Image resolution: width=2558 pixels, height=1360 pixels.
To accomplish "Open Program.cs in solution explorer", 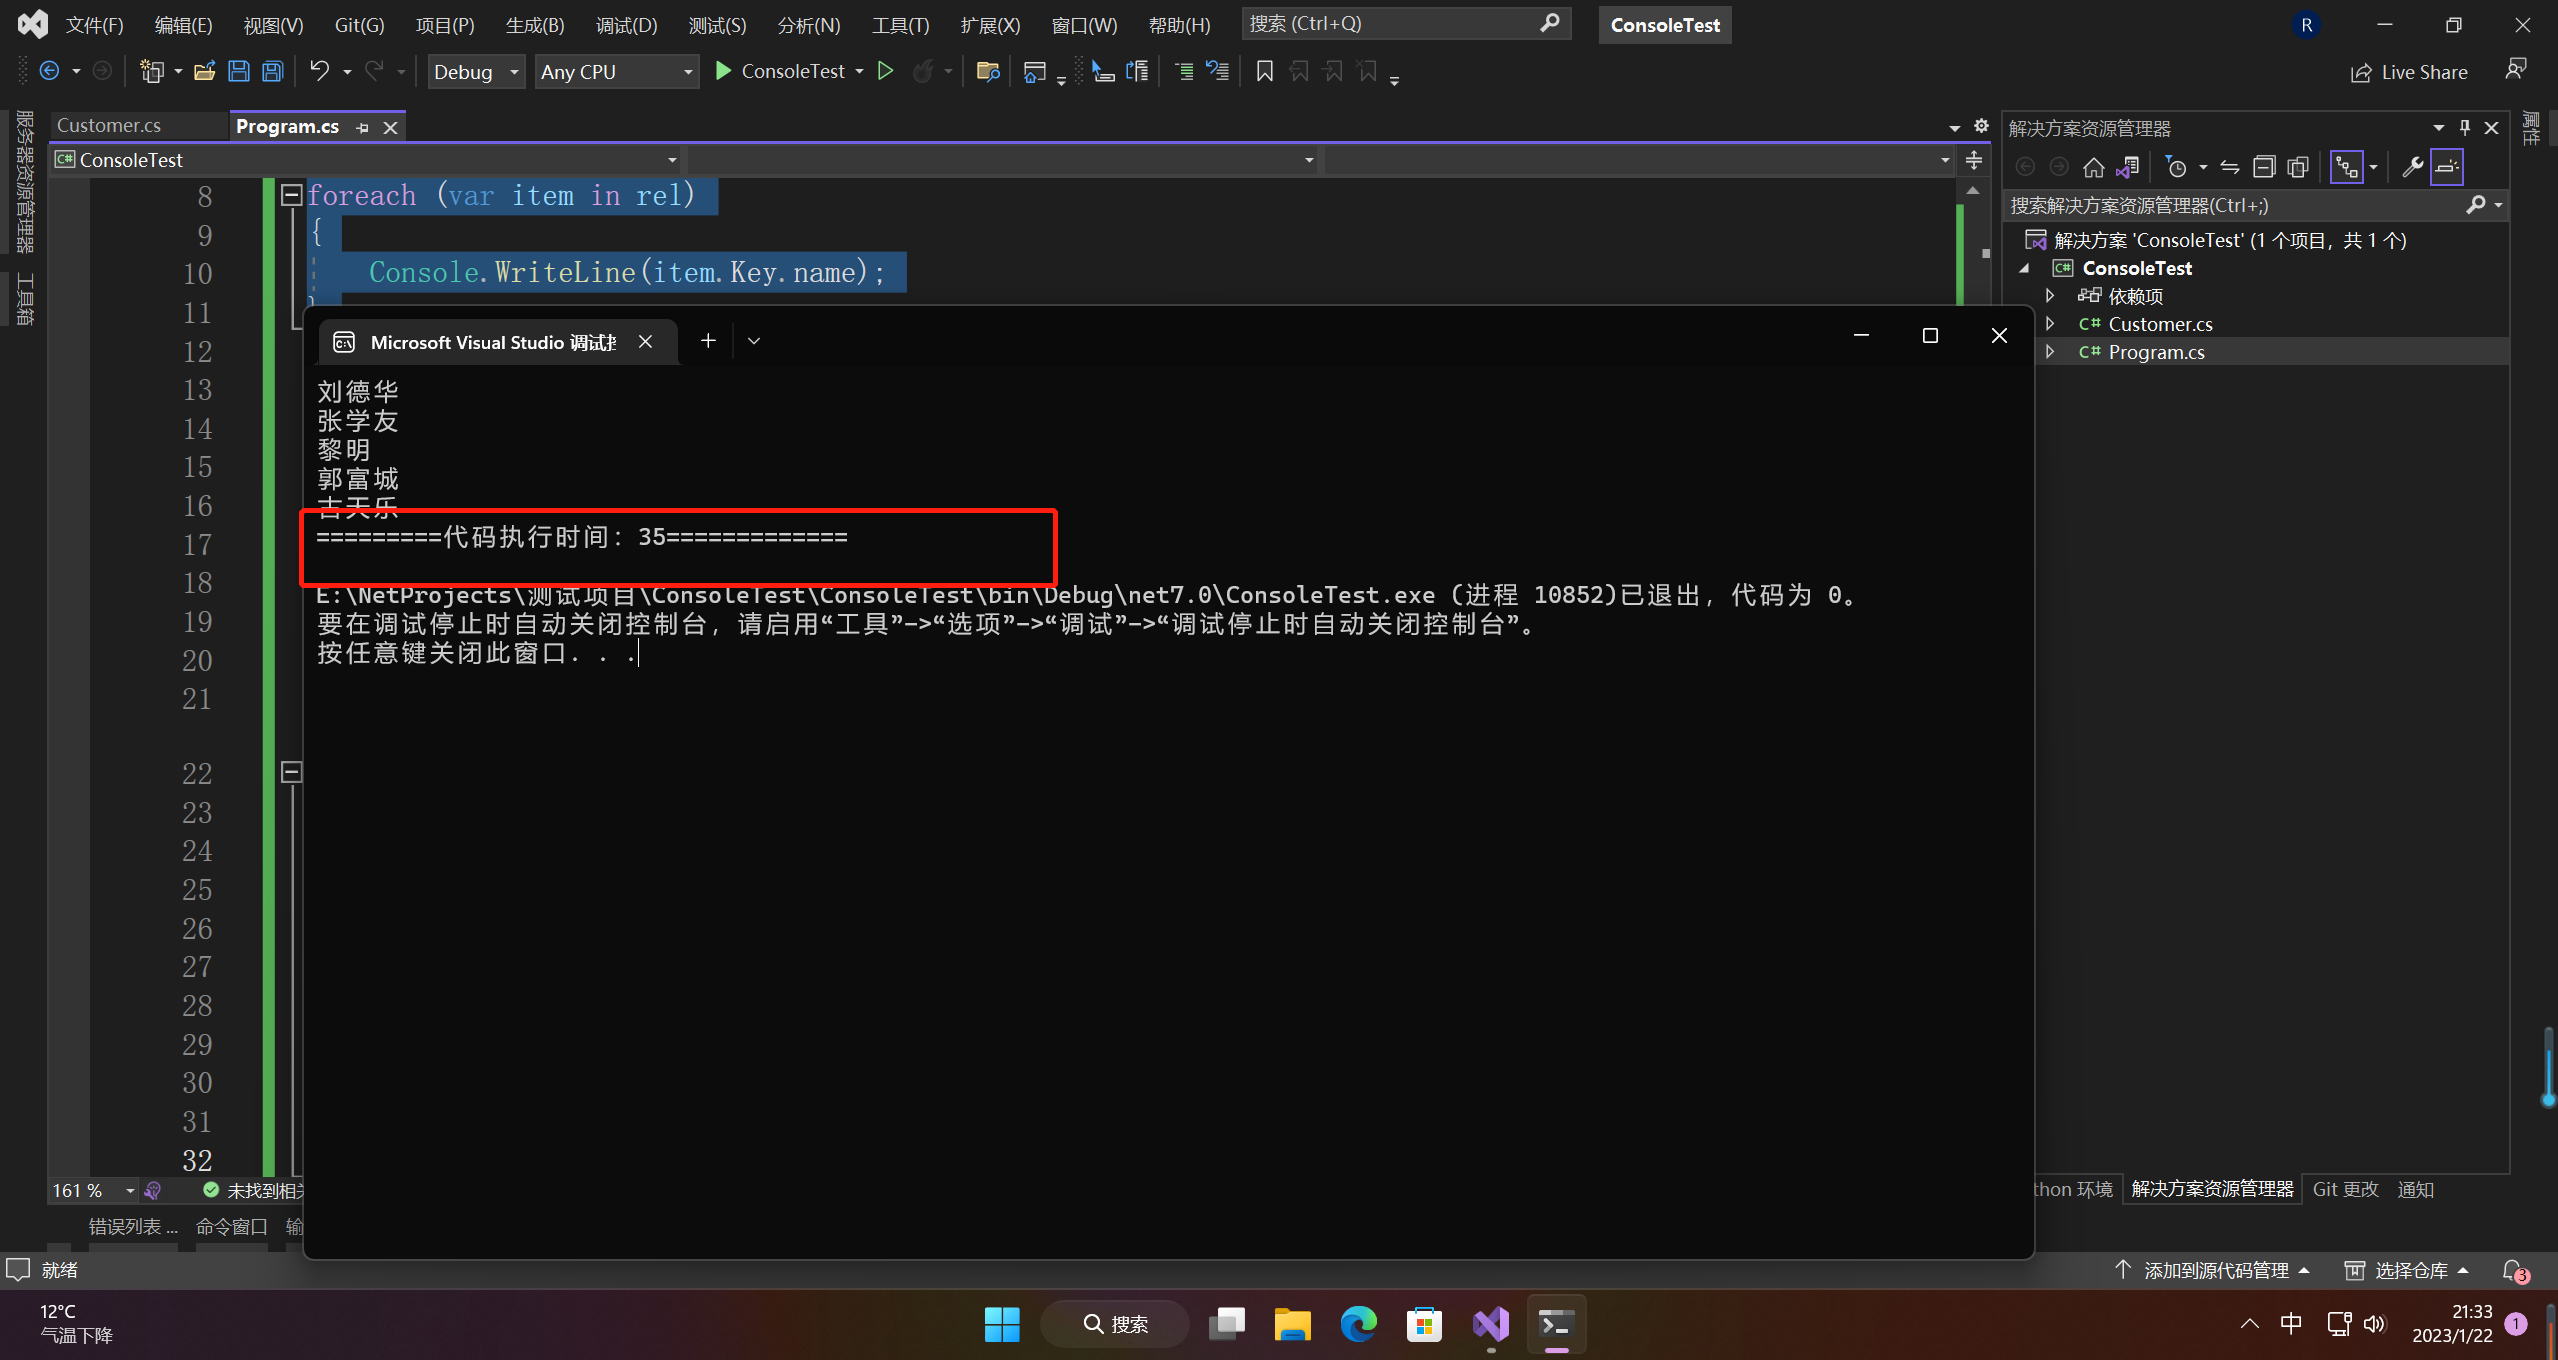I will (x=2155, y=350).
